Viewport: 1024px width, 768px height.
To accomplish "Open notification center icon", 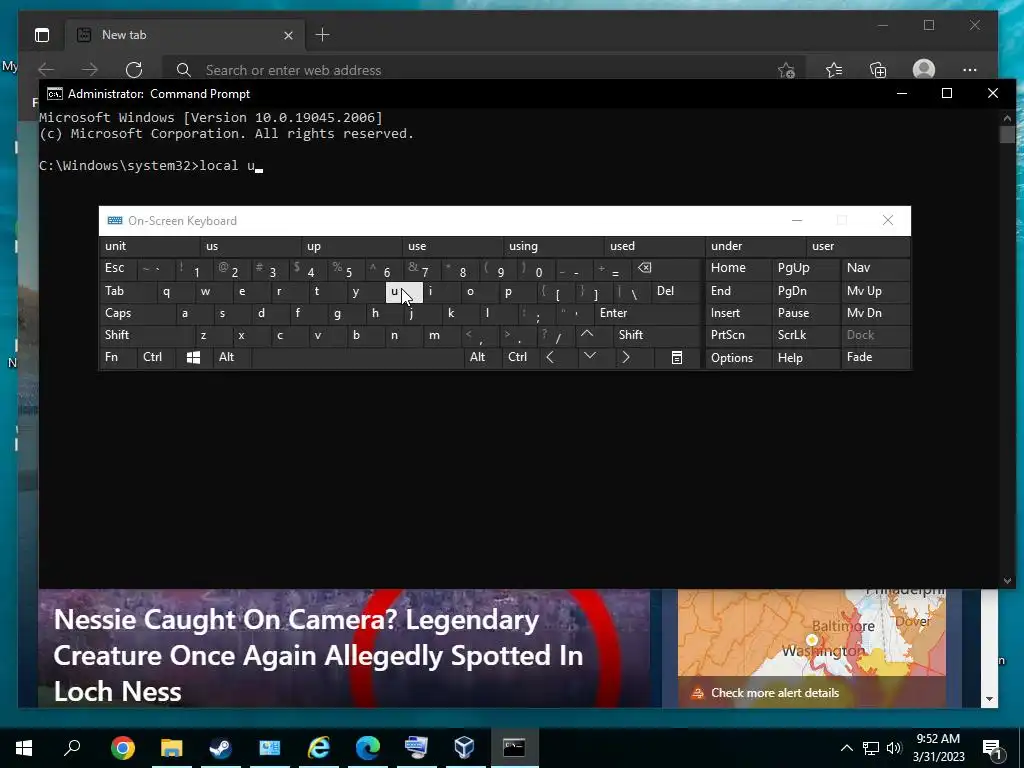I will (992, 748).
